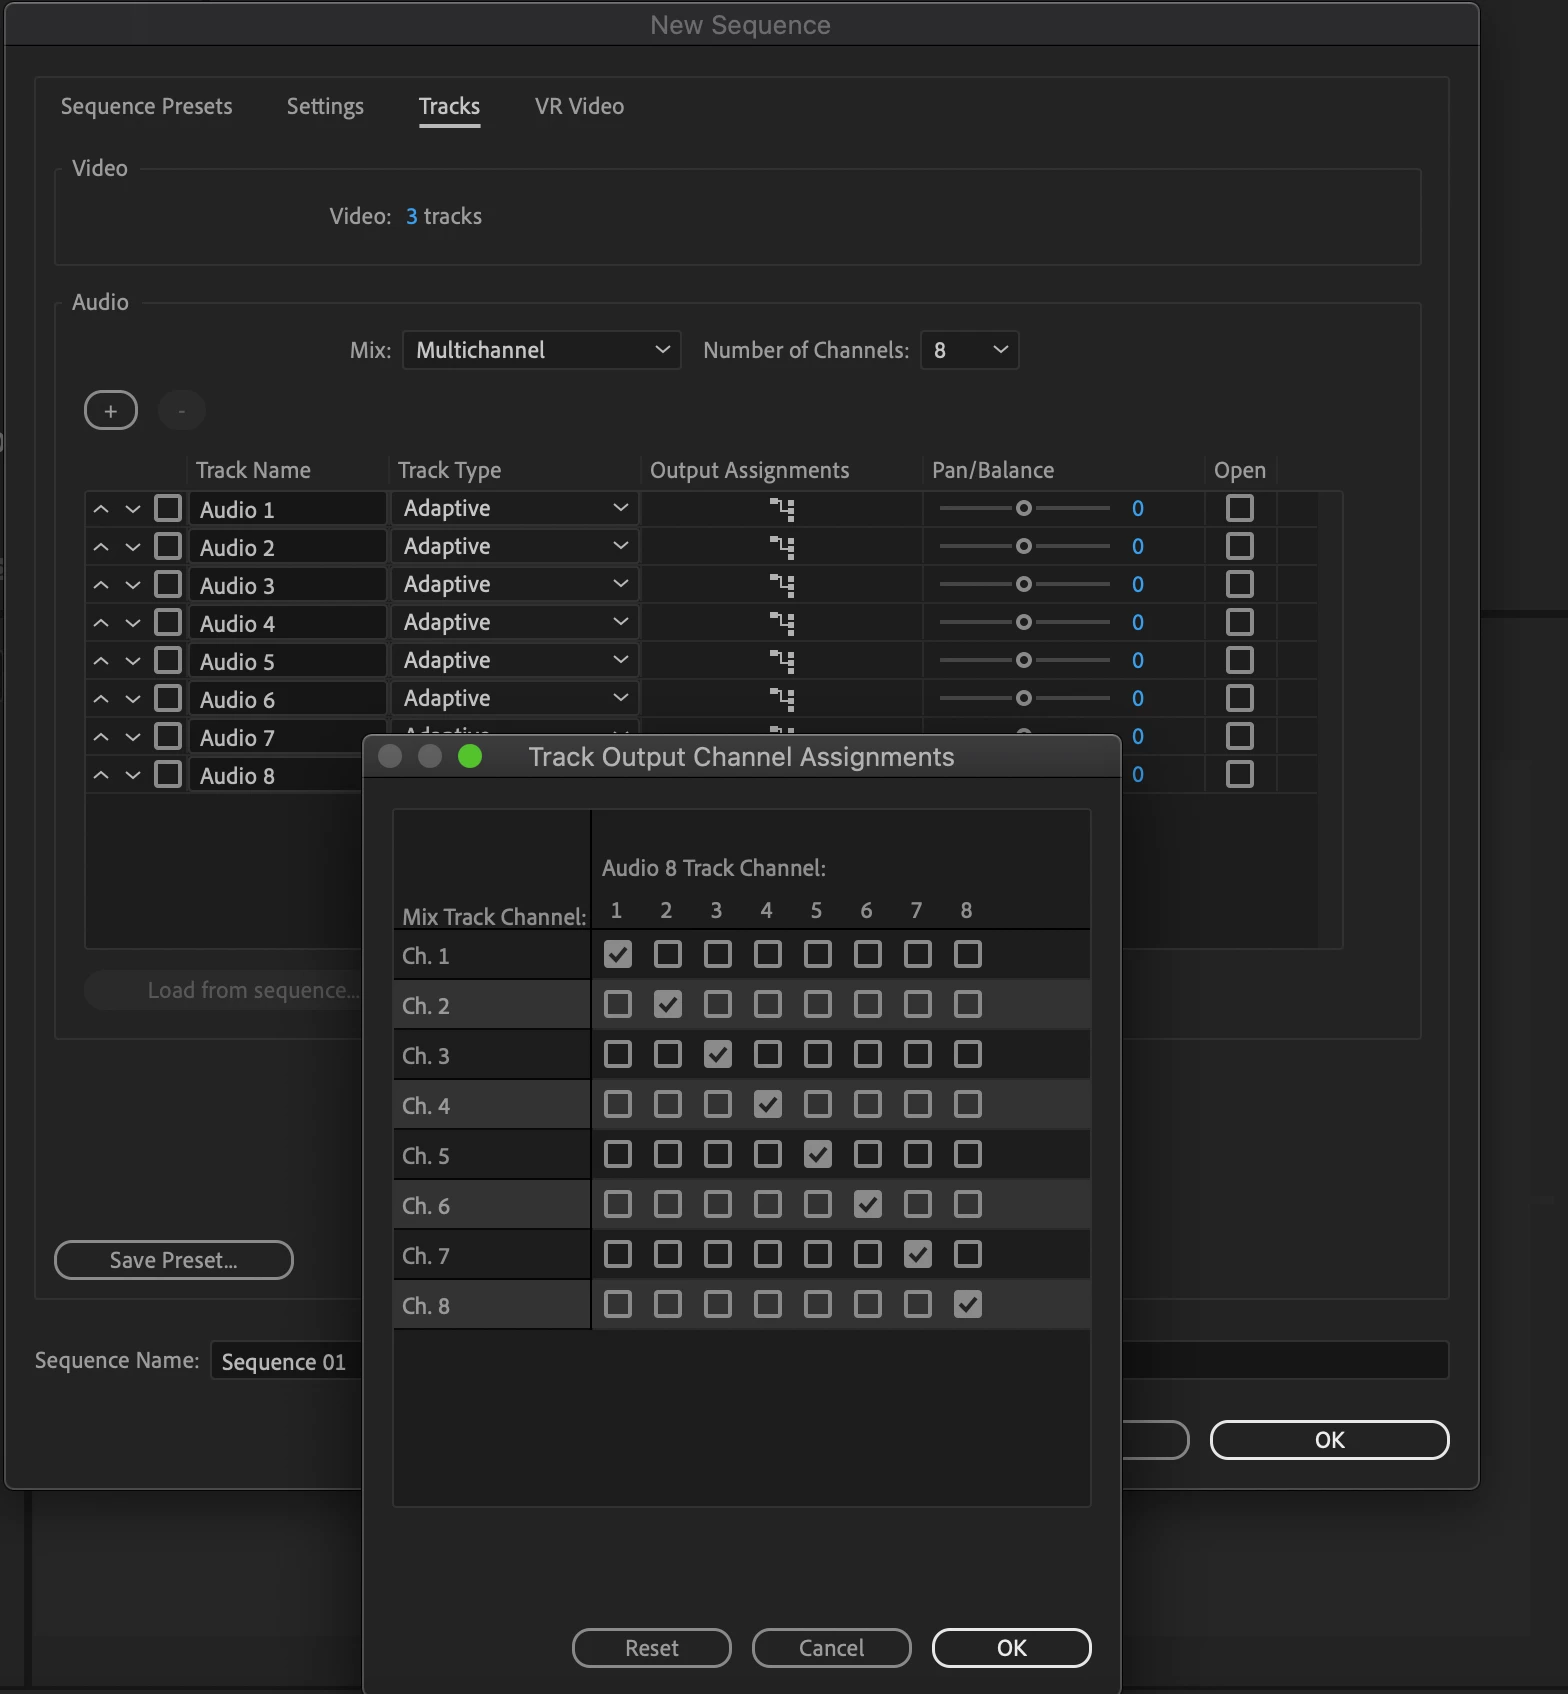Click Cancel in channel assignments dialog
This screenshot has height=1694, width=1568.
(x=832, y=1648)
